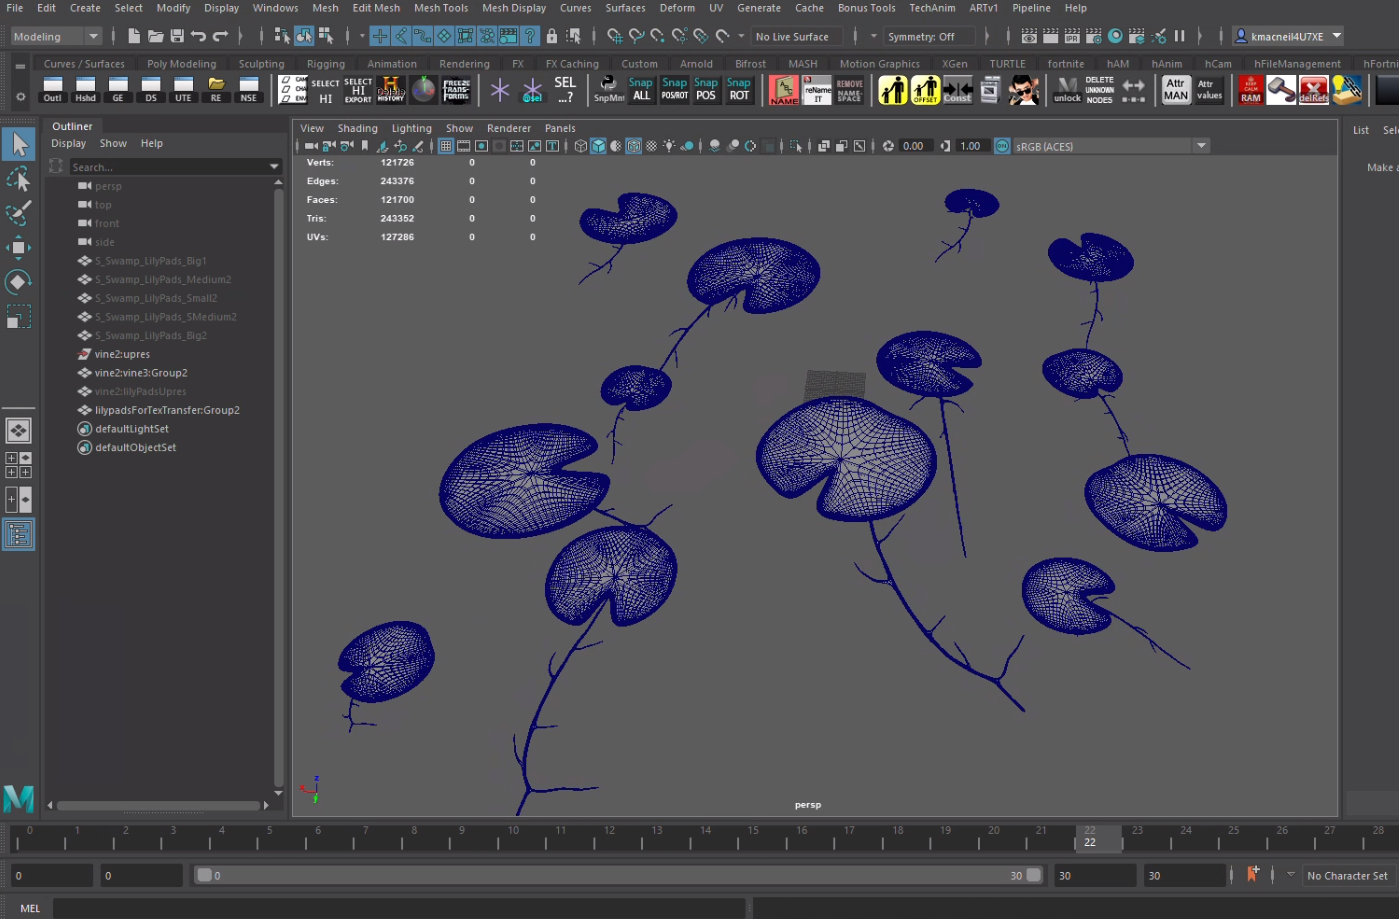This screenshot has height=919, width=1399.
Task: Select the Paint Selection tool
Action: [18, 213]
